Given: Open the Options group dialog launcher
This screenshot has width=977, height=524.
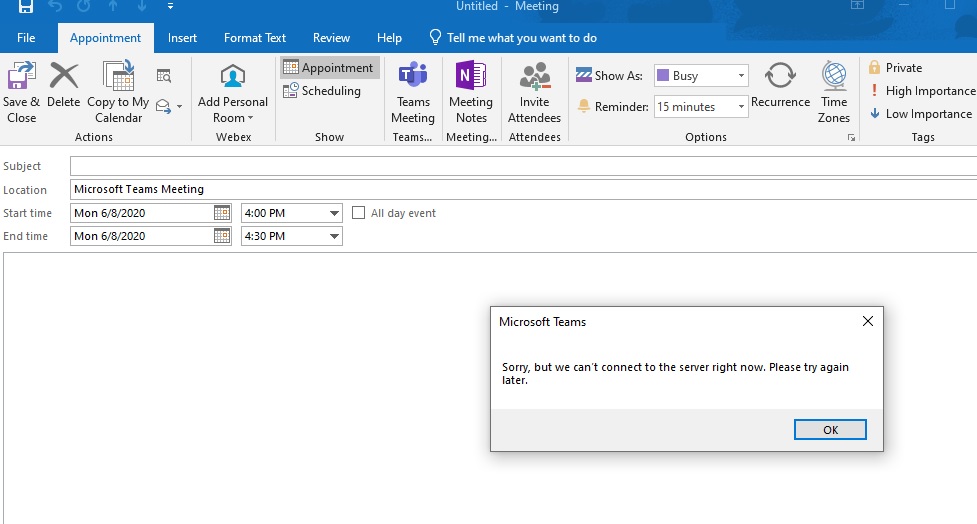Looking at the screenshot, I should 851,138.
